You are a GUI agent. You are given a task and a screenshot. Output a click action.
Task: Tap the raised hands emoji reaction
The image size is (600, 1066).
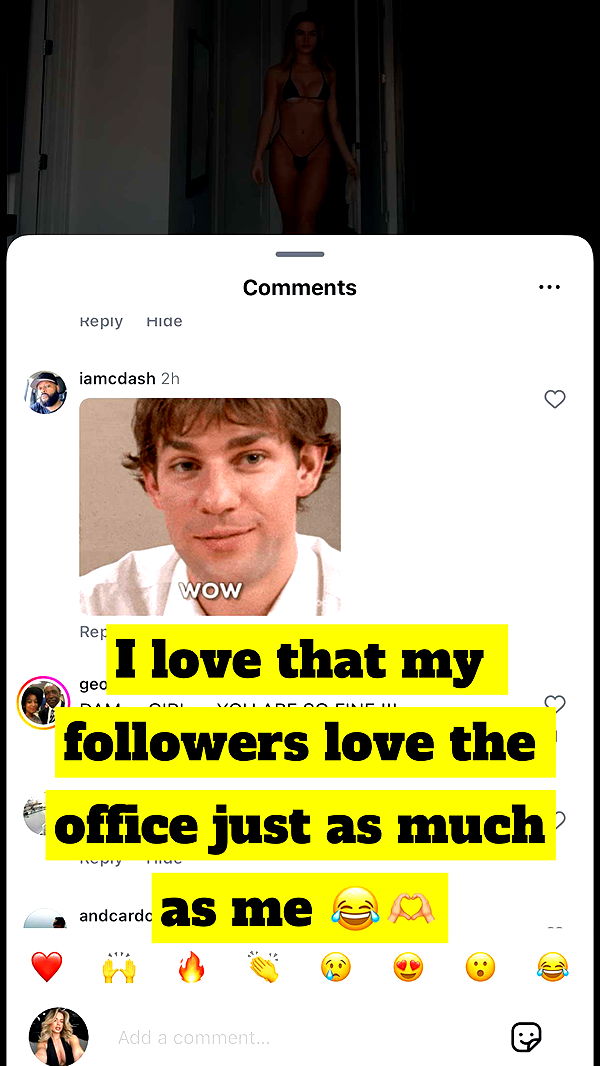pyautogui.click(x=118, y=967)
